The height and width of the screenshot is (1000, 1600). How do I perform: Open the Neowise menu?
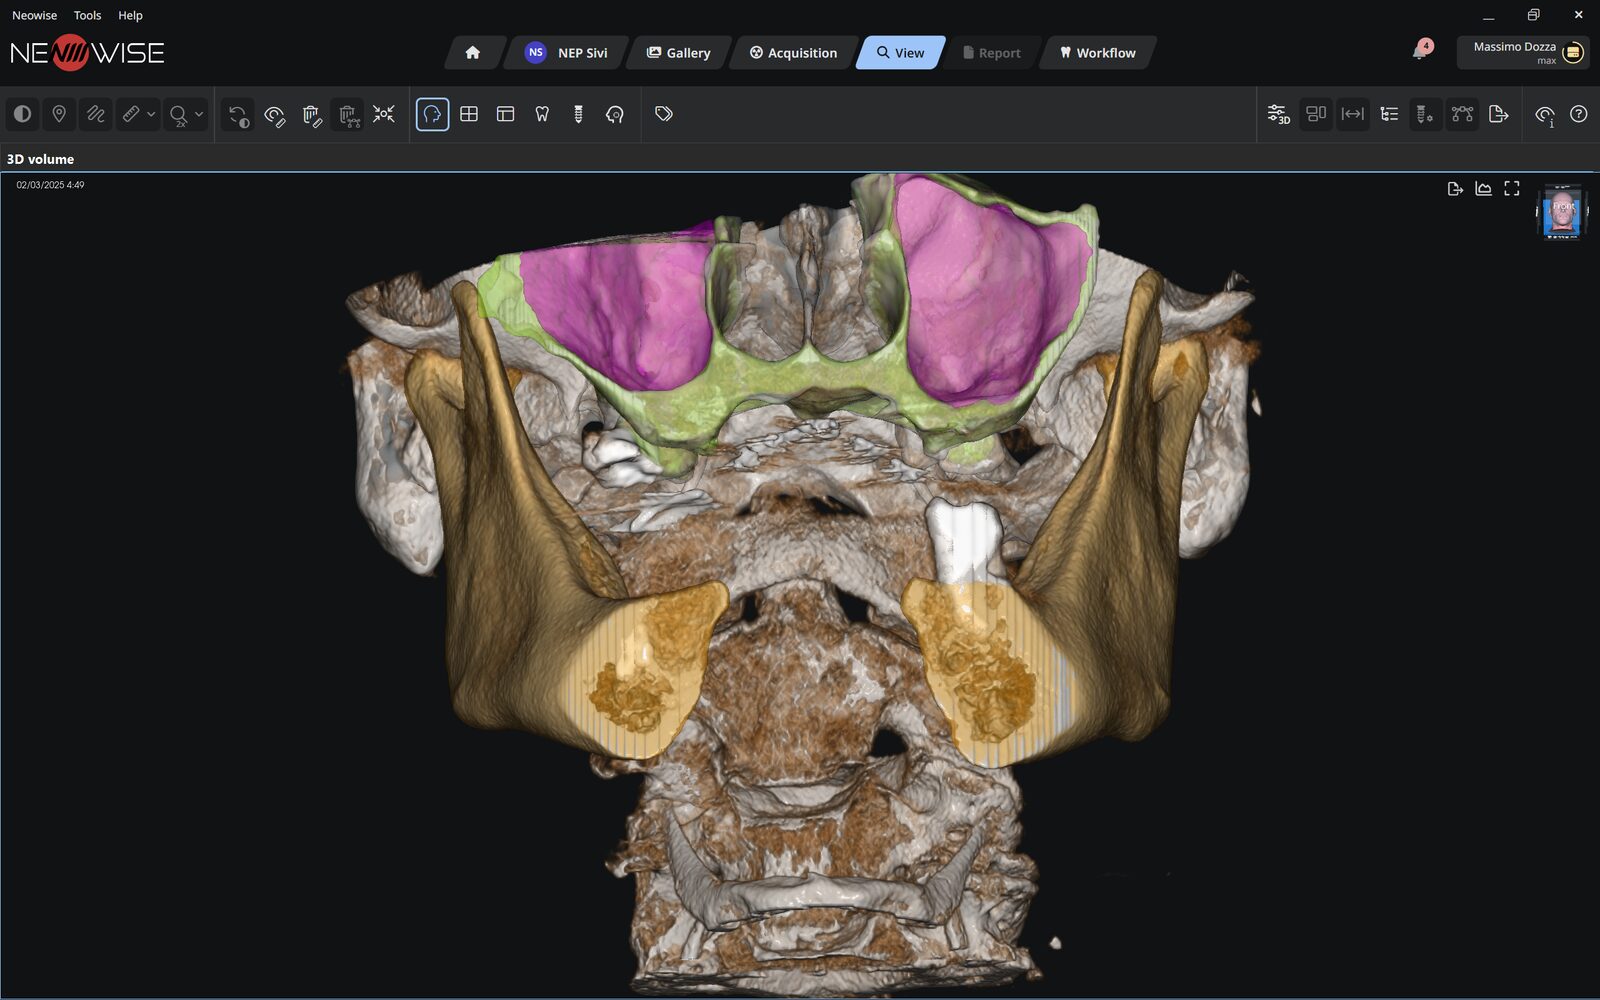(x=34, y=15)
